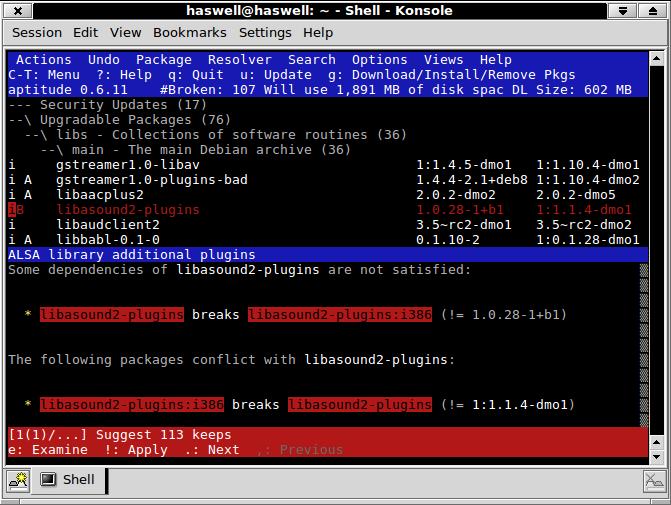Click 'u: Update' shortcut hint
Viewport: 671px width, 505px height.
tap(276, 75)
